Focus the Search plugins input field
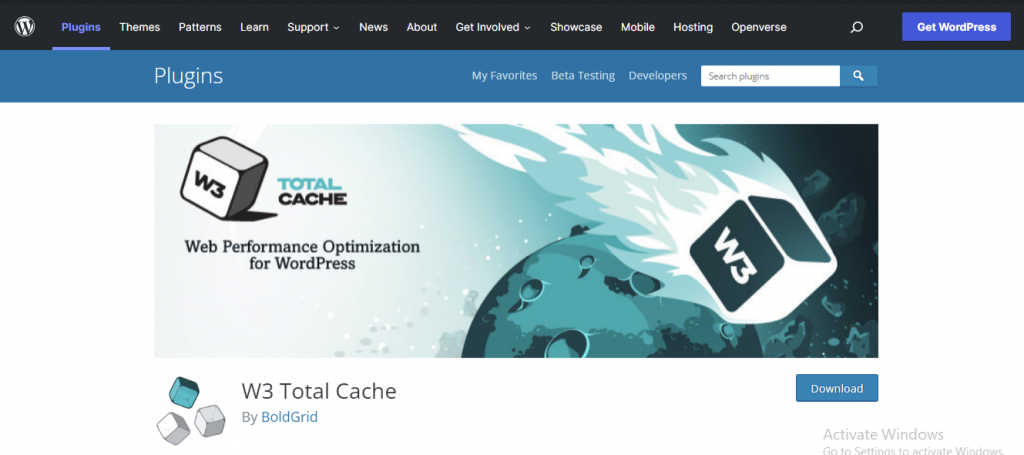The width and height of the screenshot is (1024, 455). pos(770,76)
